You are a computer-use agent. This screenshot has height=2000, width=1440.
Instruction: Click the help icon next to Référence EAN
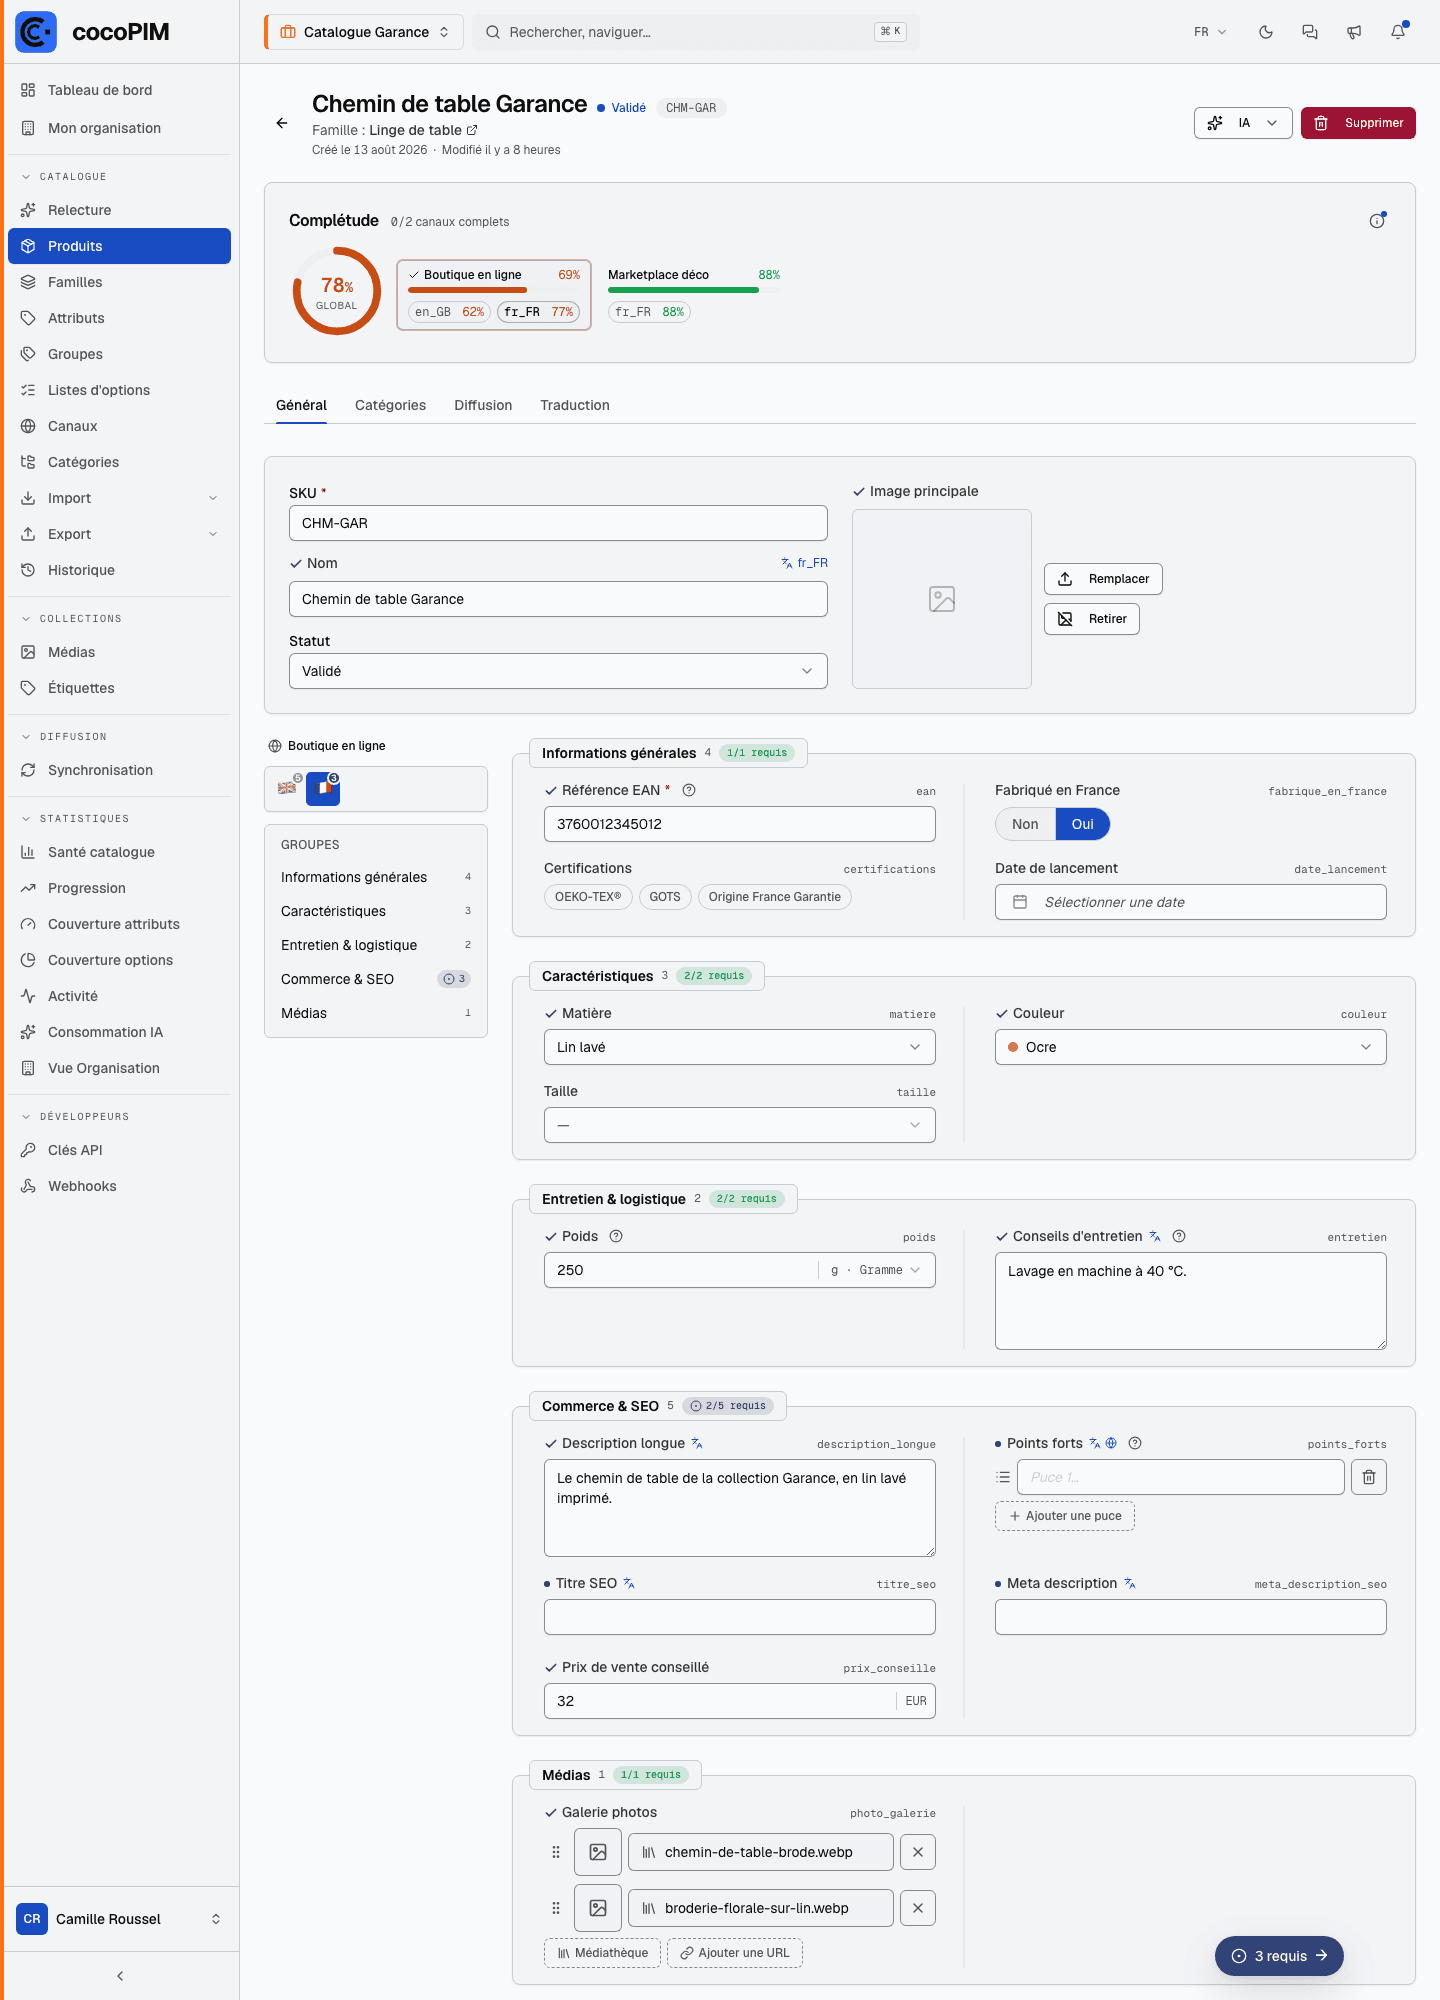click(689, 790)
